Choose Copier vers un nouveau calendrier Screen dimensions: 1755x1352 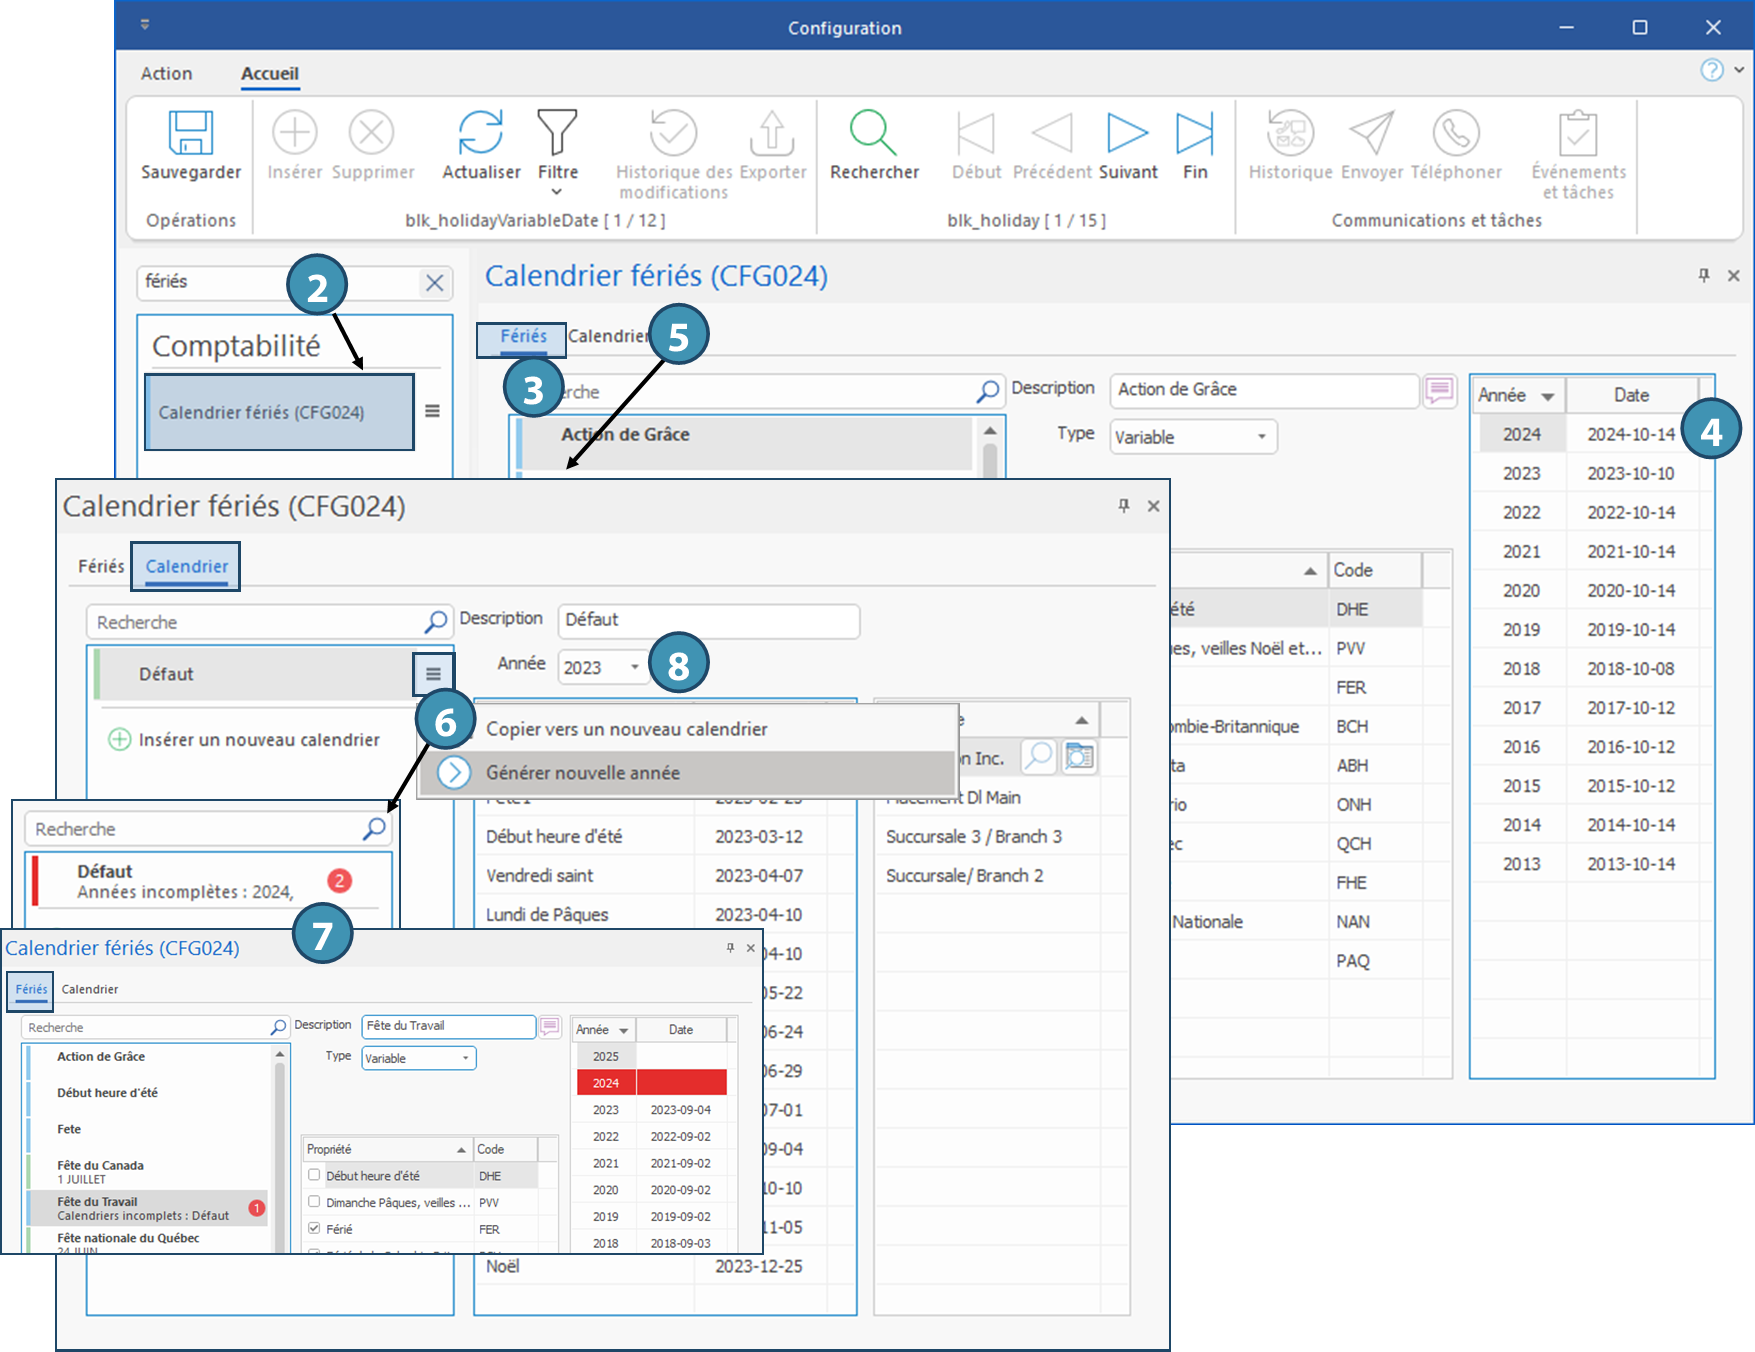click(626, 729)
